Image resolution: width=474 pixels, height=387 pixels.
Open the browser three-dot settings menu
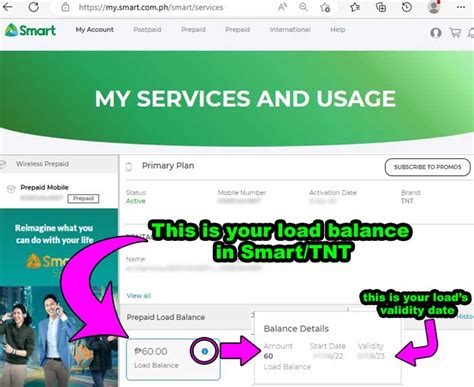[x=461, y=7]
